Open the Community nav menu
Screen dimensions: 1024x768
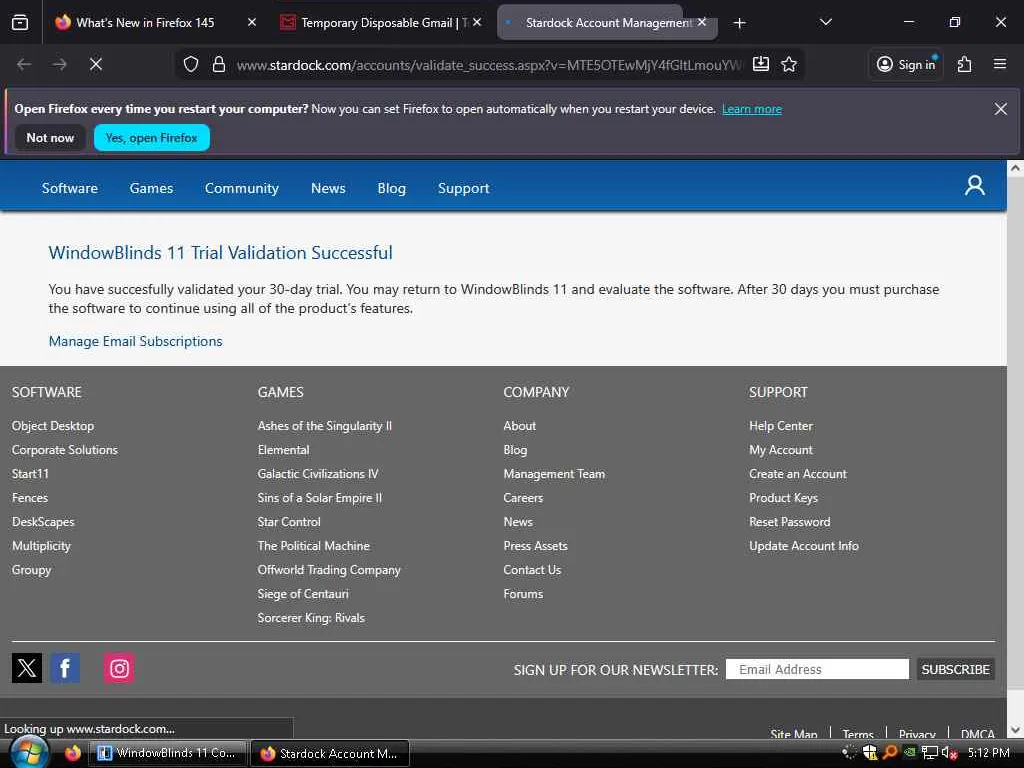coord(242,188)
